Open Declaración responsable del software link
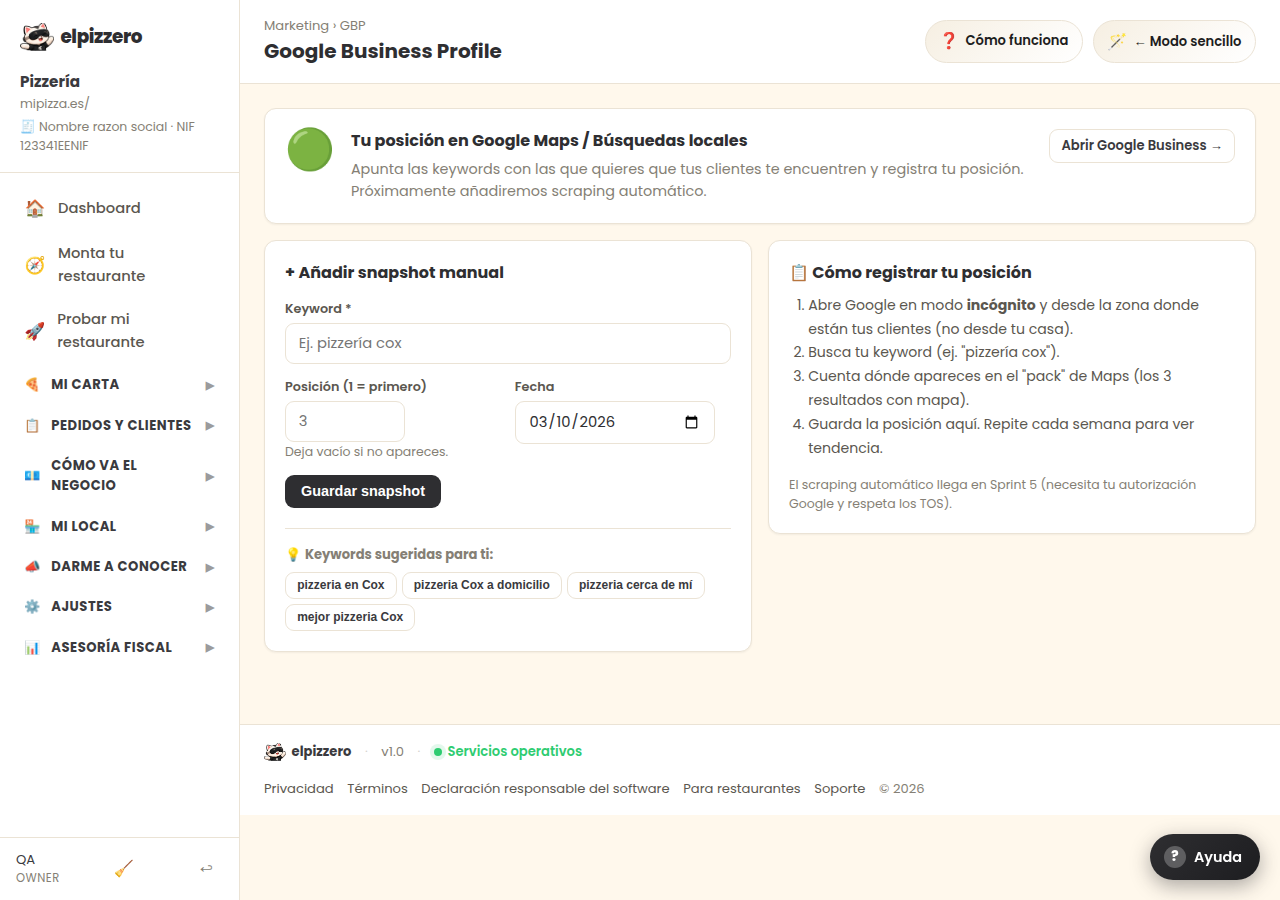This screenshot has width=1280, height=900. [545, 789]
